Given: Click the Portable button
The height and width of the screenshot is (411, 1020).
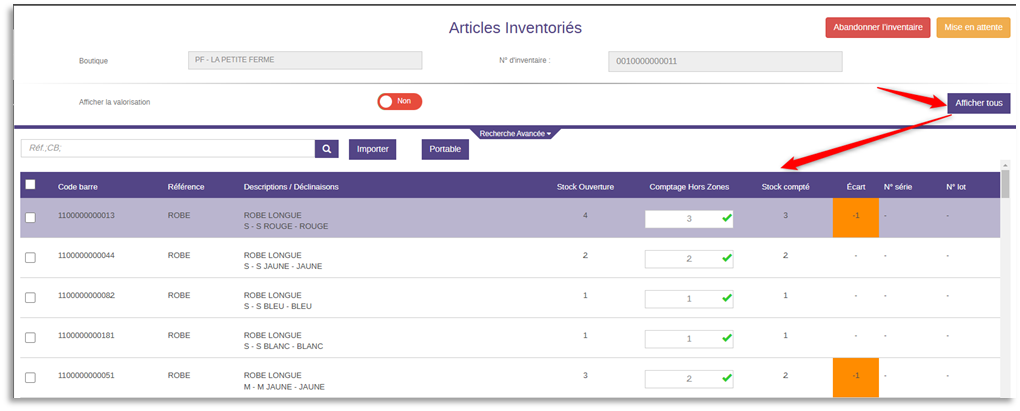Looking at the screenshot, I should [445, 149].
